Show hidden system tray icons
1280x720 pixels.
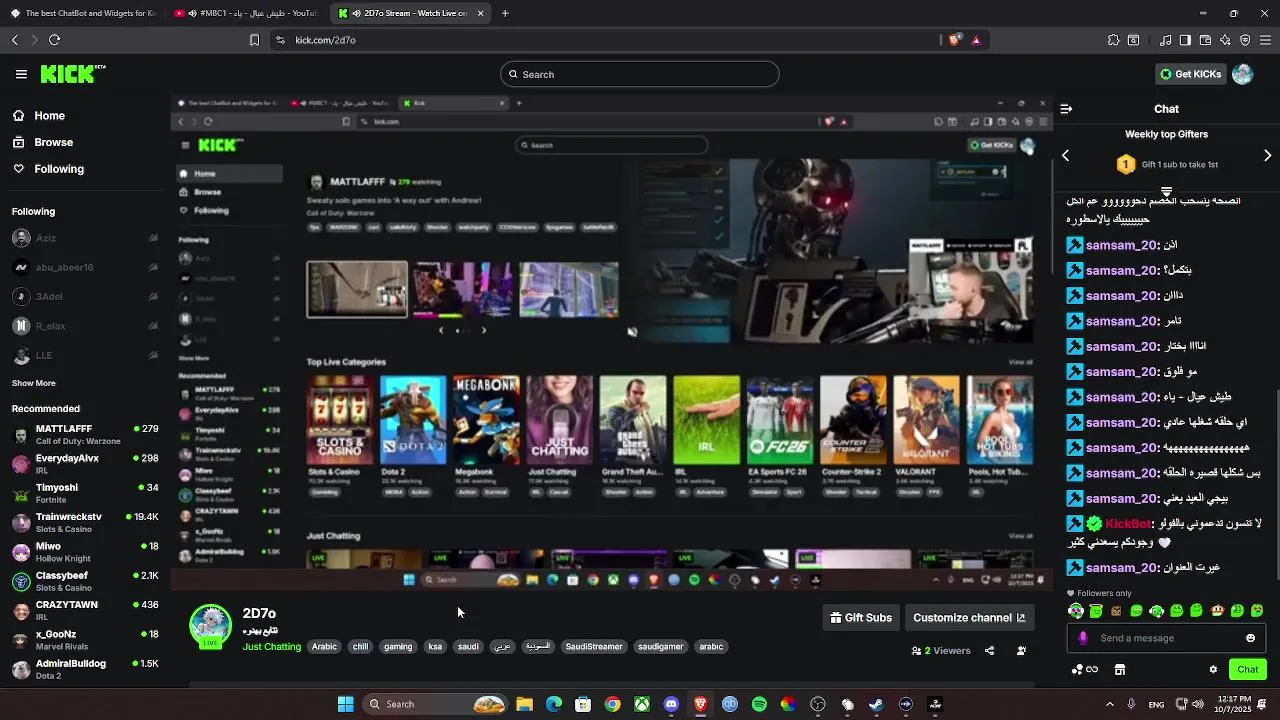pyautogui.click(x=1109, y=704)
